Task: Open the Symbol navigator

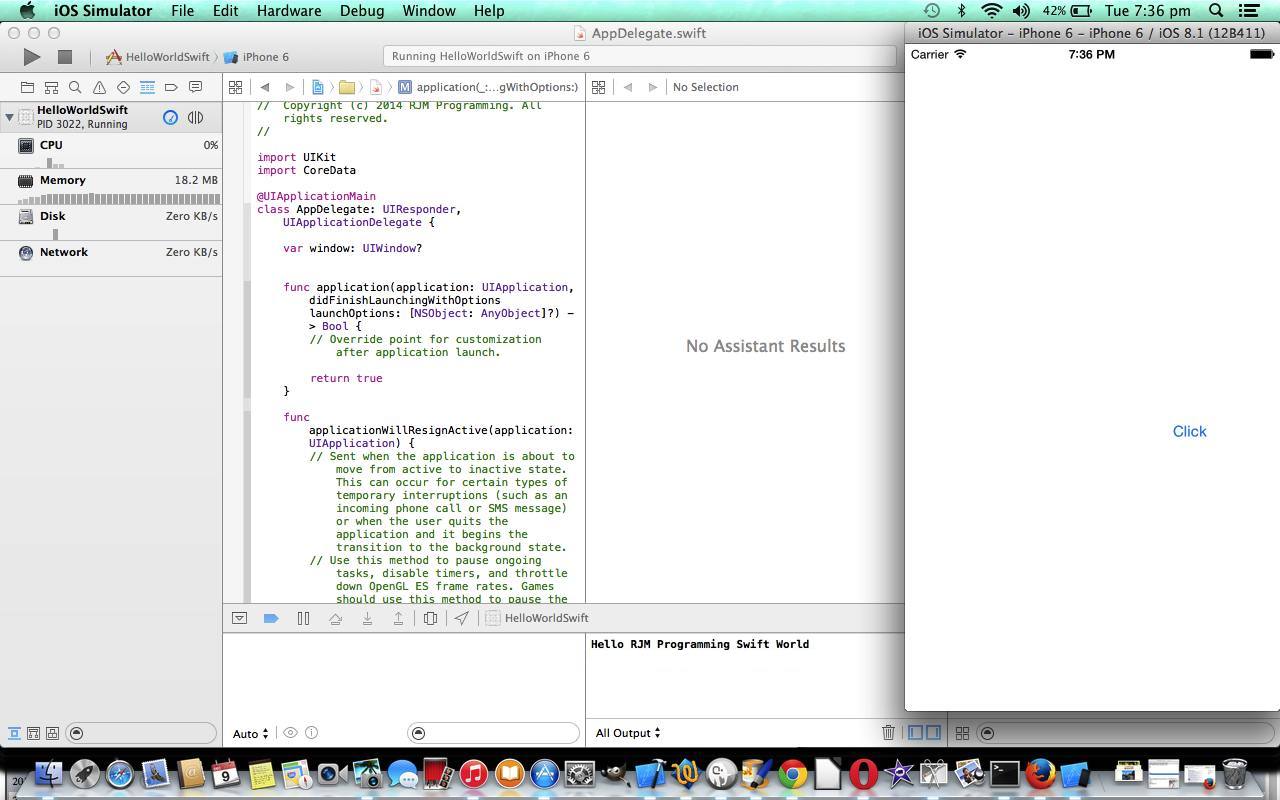Action: [51, 87]
